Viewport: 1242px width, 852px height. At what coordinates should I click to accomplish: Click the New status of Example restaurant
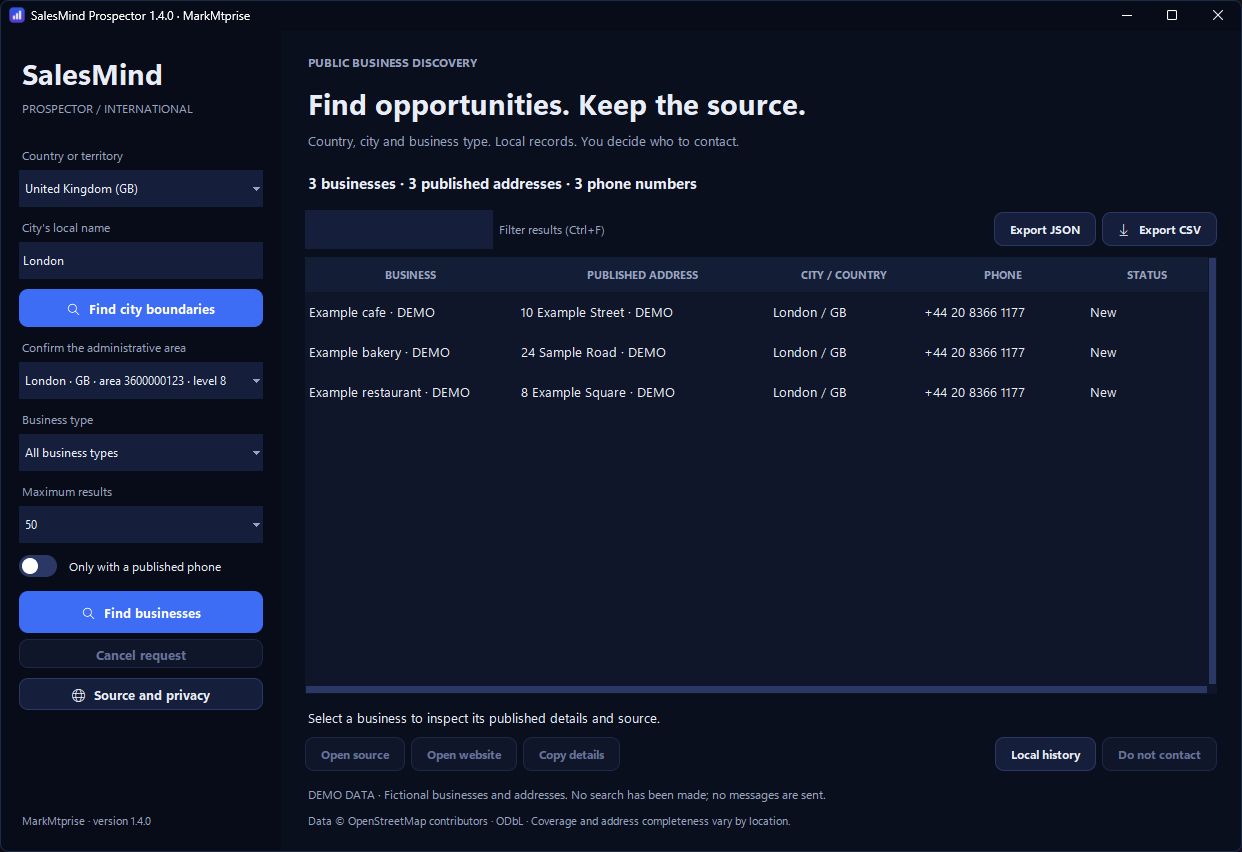click(x=1103, y=392)
